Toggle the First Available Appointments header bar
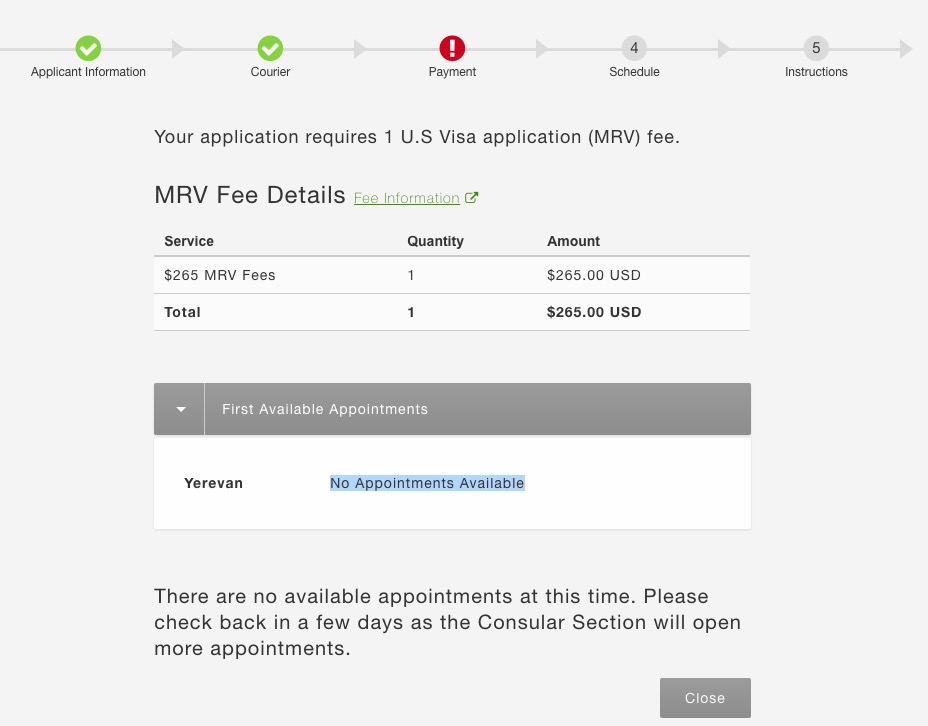This screenshot has height=726, width=928. (452, 409)
